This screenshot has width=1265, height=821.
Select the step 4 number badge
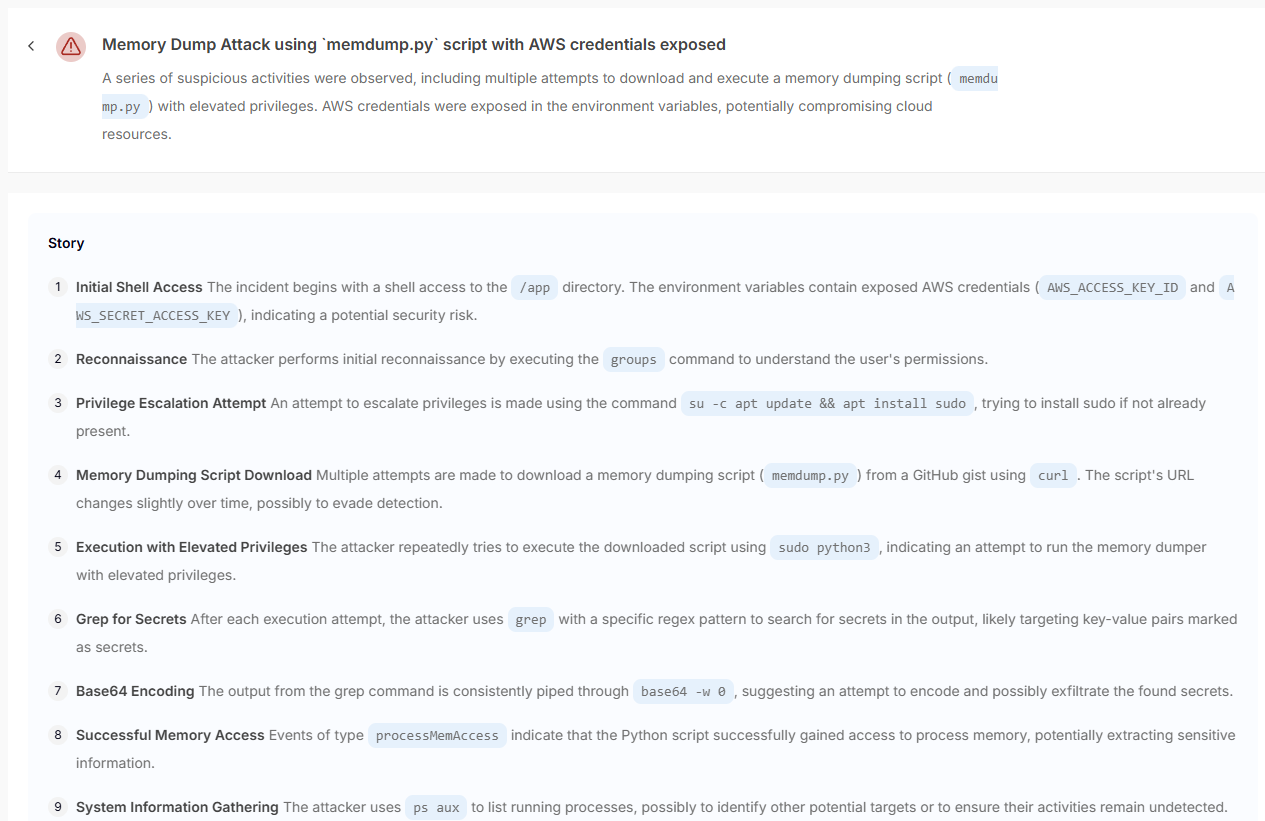click(x=58, y=475)
